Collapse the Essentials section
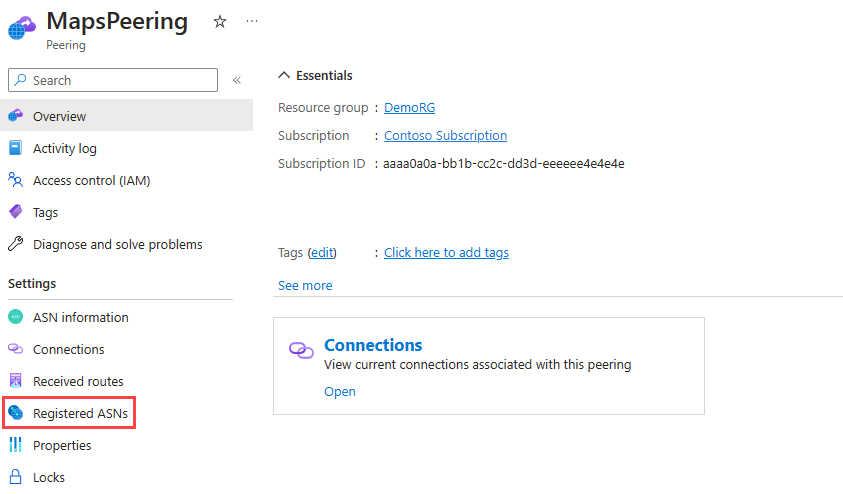Image resolution: width=843 pixels, height=494 pixels. pyautogui.click(x=284, y=75)
